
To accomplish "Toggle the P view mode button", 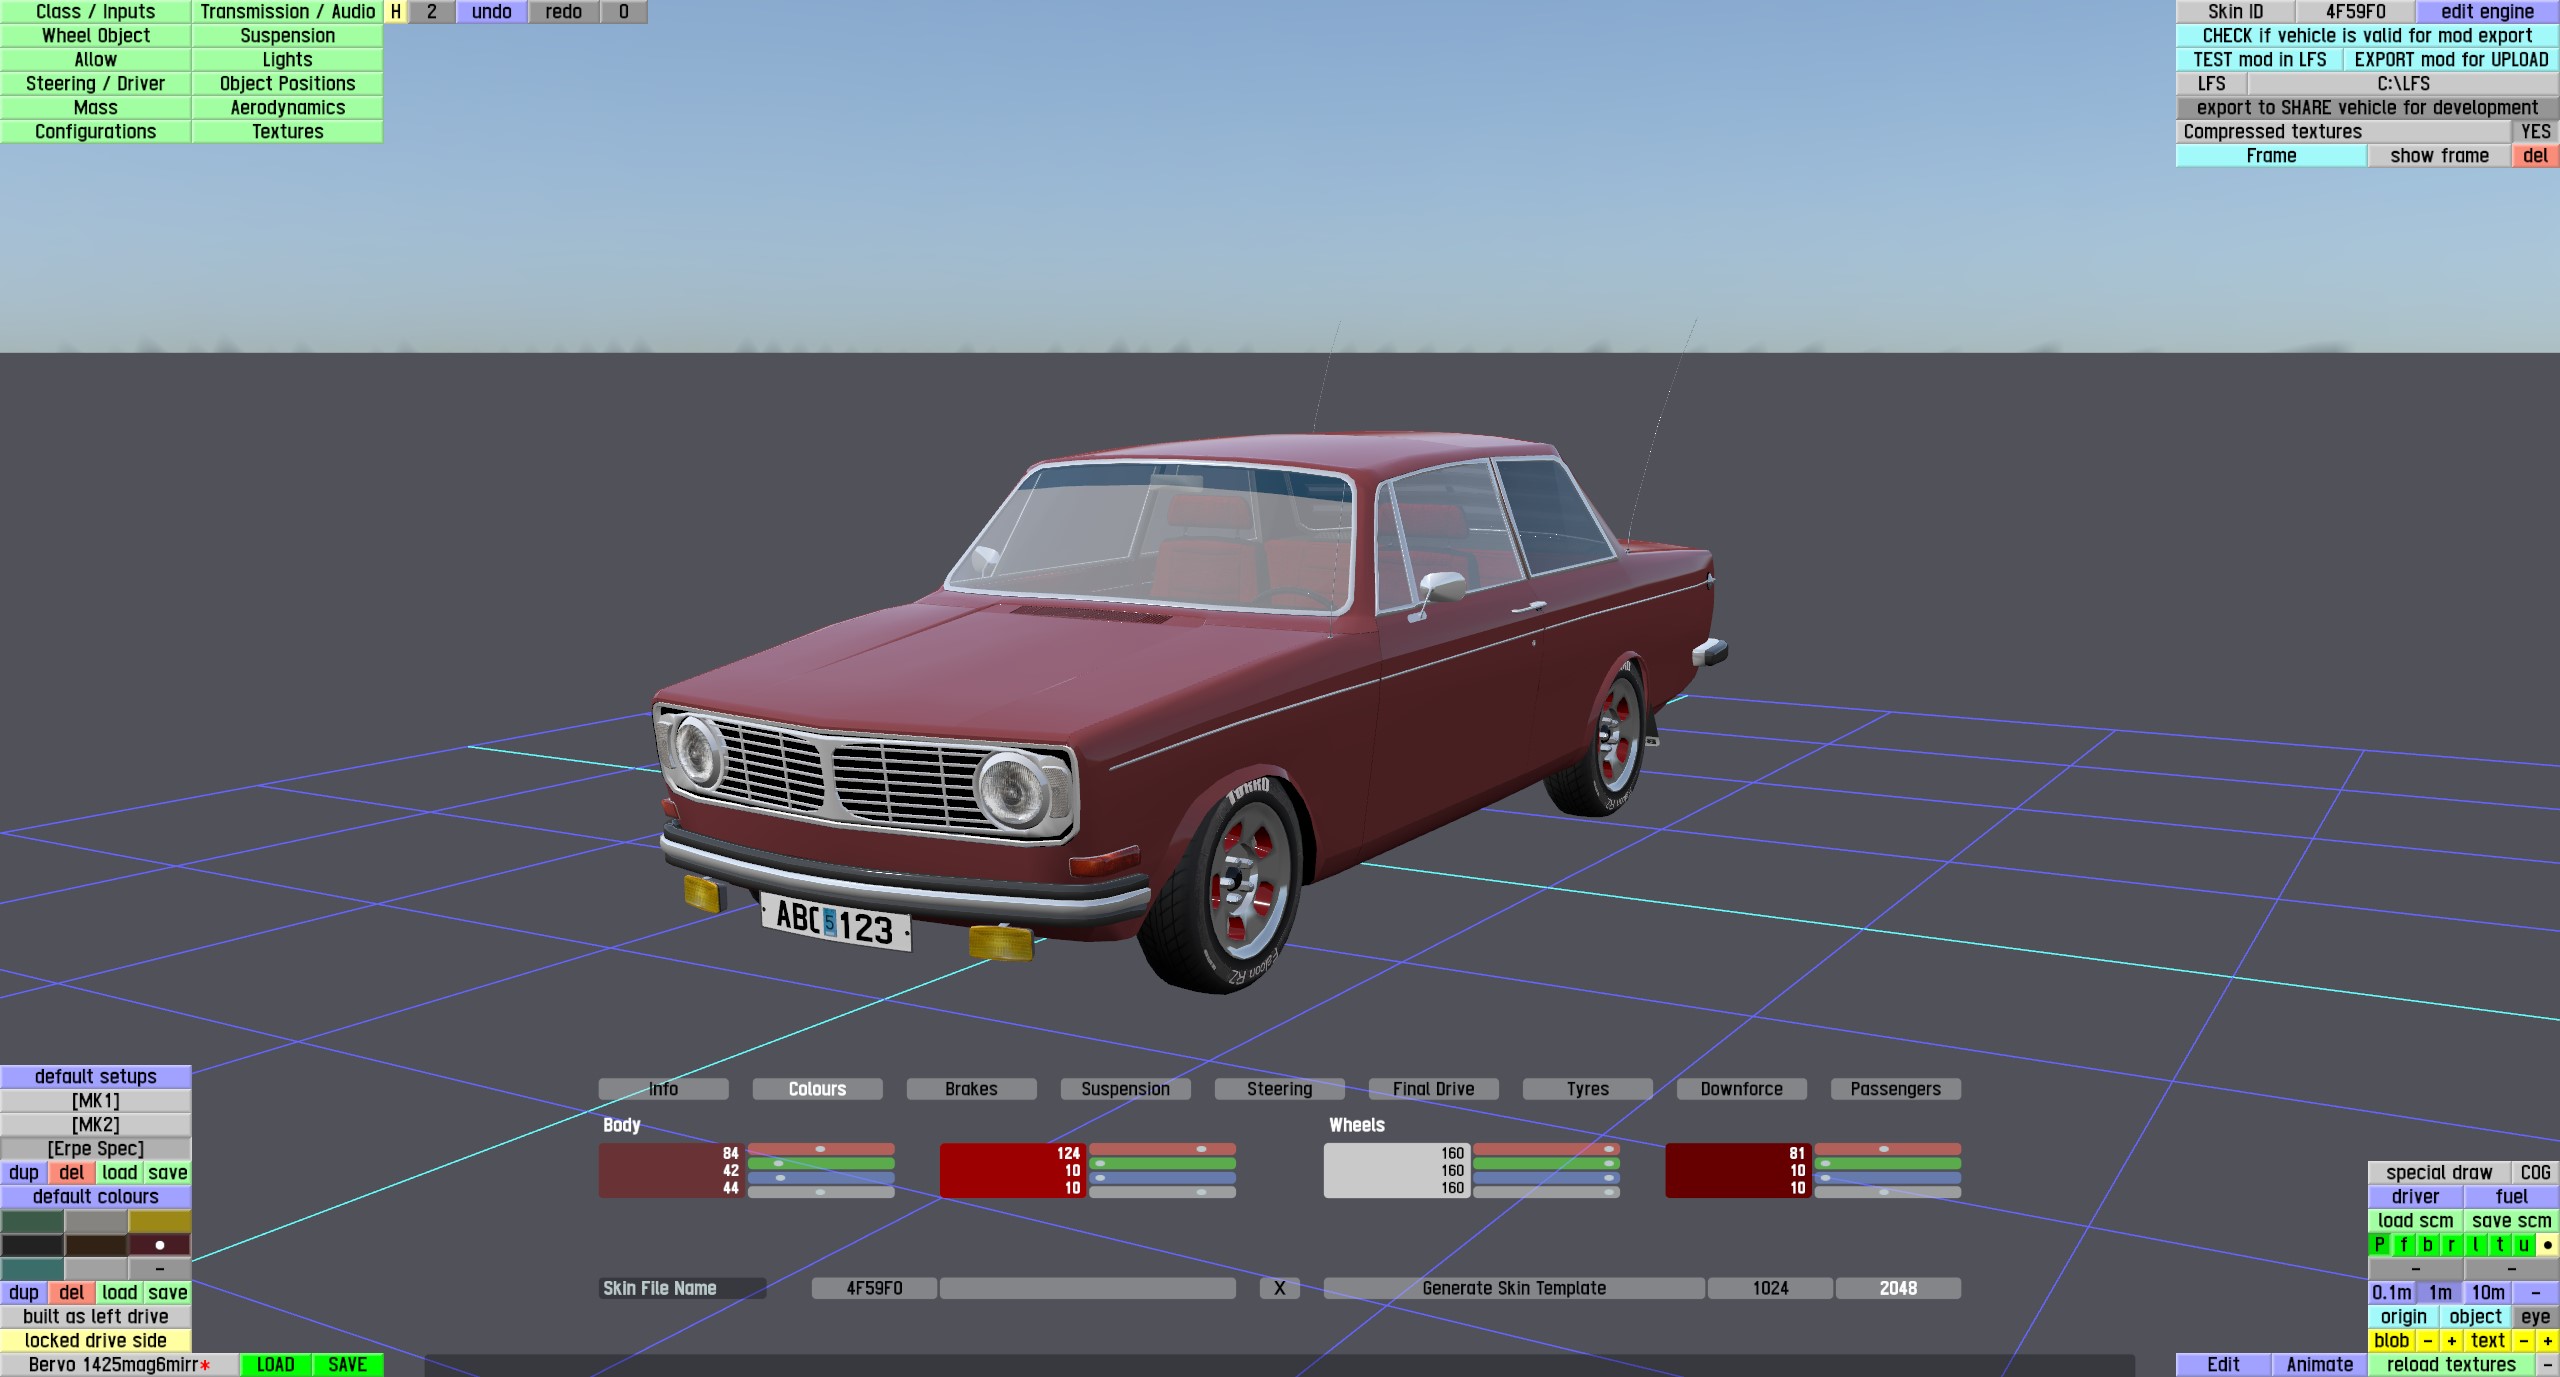I will point(2380,1245).
